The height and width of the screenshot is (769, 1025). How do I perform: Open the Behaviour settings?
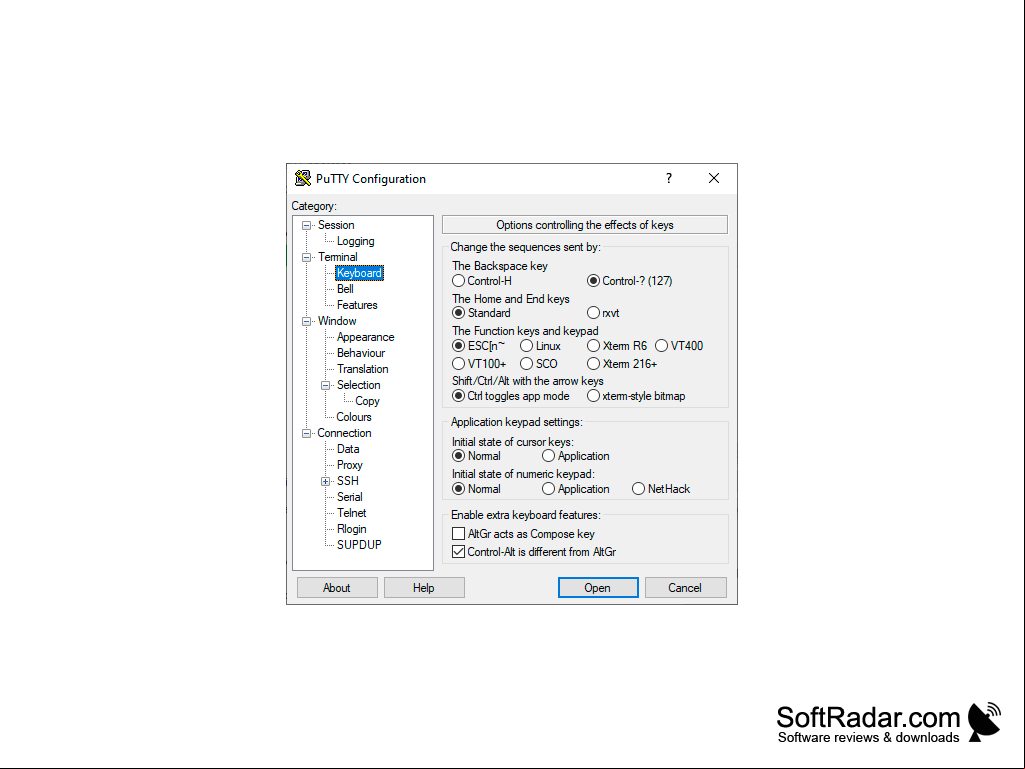click(361, 353)
